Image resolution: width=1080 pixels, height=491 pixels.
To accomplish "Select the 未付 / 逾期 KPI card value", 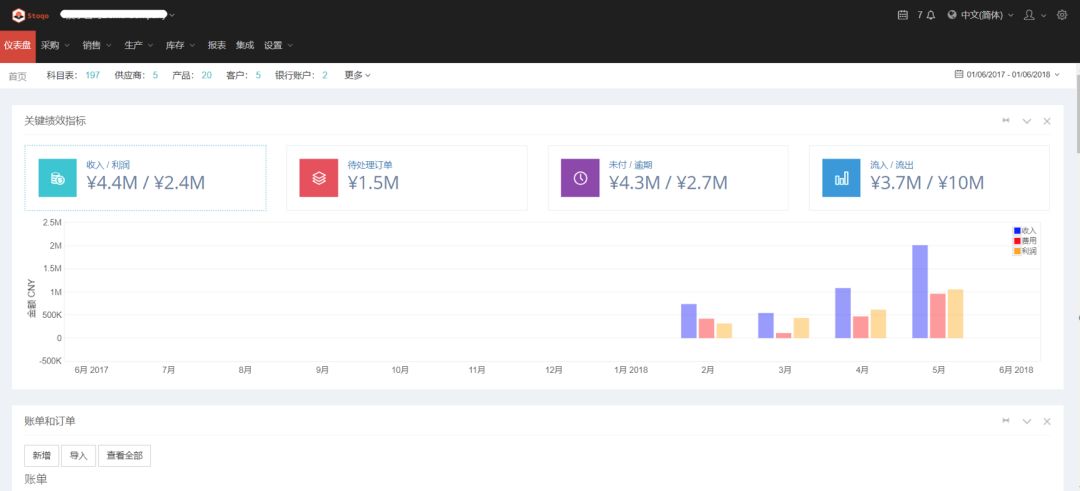I will [x=668, y=182].
